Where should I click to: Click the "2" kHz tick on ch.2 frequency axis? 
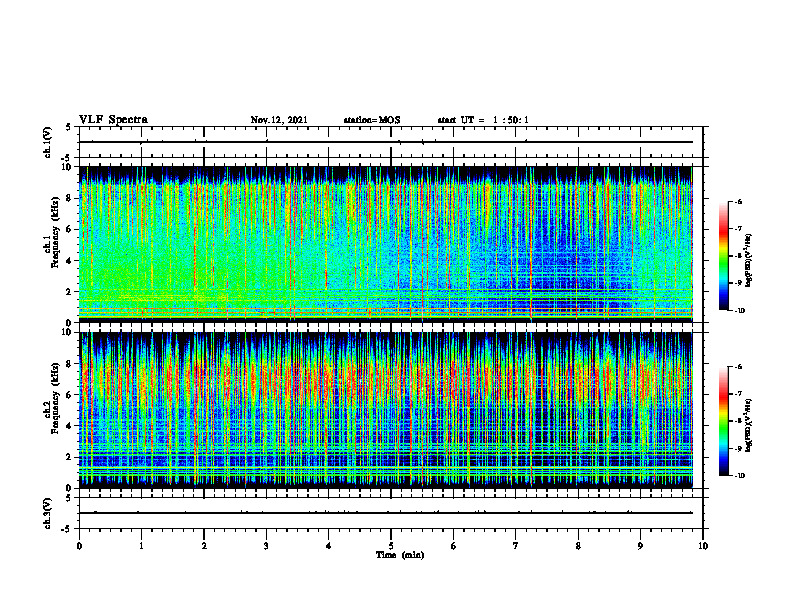[70, 457]
